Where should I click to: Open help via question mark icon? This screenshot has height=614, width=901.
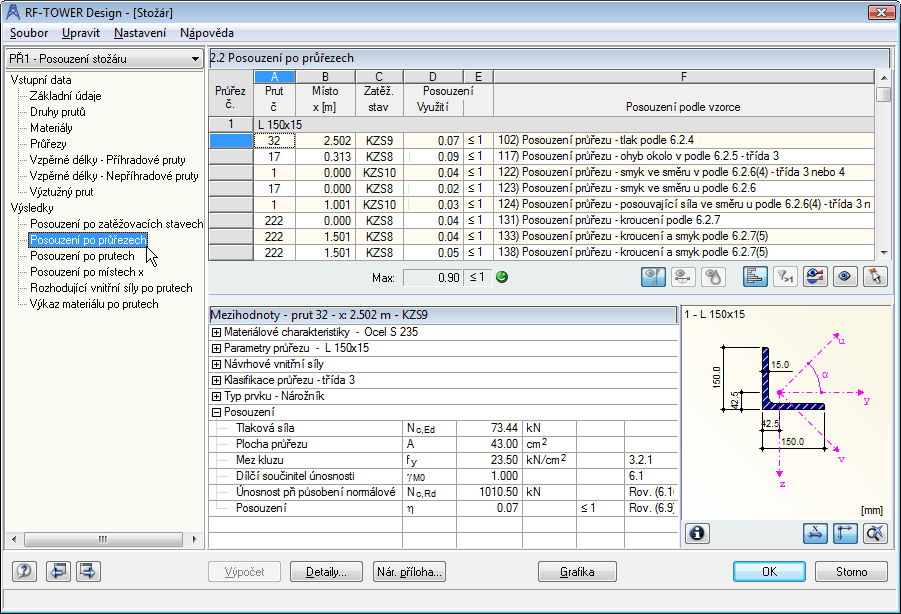point(24,571)
